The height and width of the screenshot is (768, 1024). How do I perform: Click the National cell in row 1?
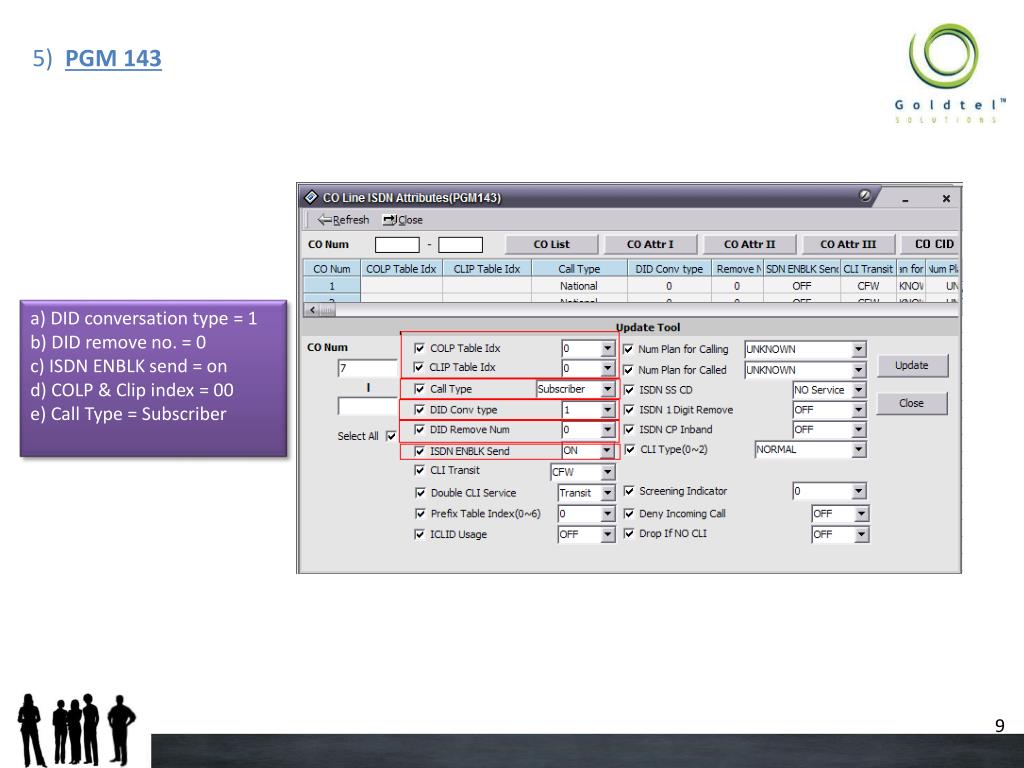(x=579, y=286)
